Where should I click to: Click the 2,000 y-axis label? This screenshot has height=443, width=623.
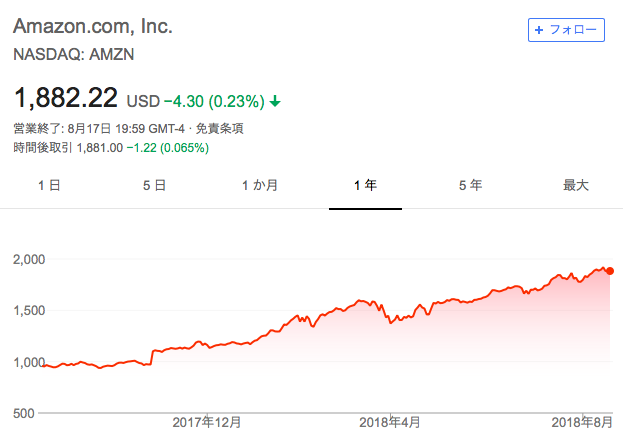click(x=29, y=259)
